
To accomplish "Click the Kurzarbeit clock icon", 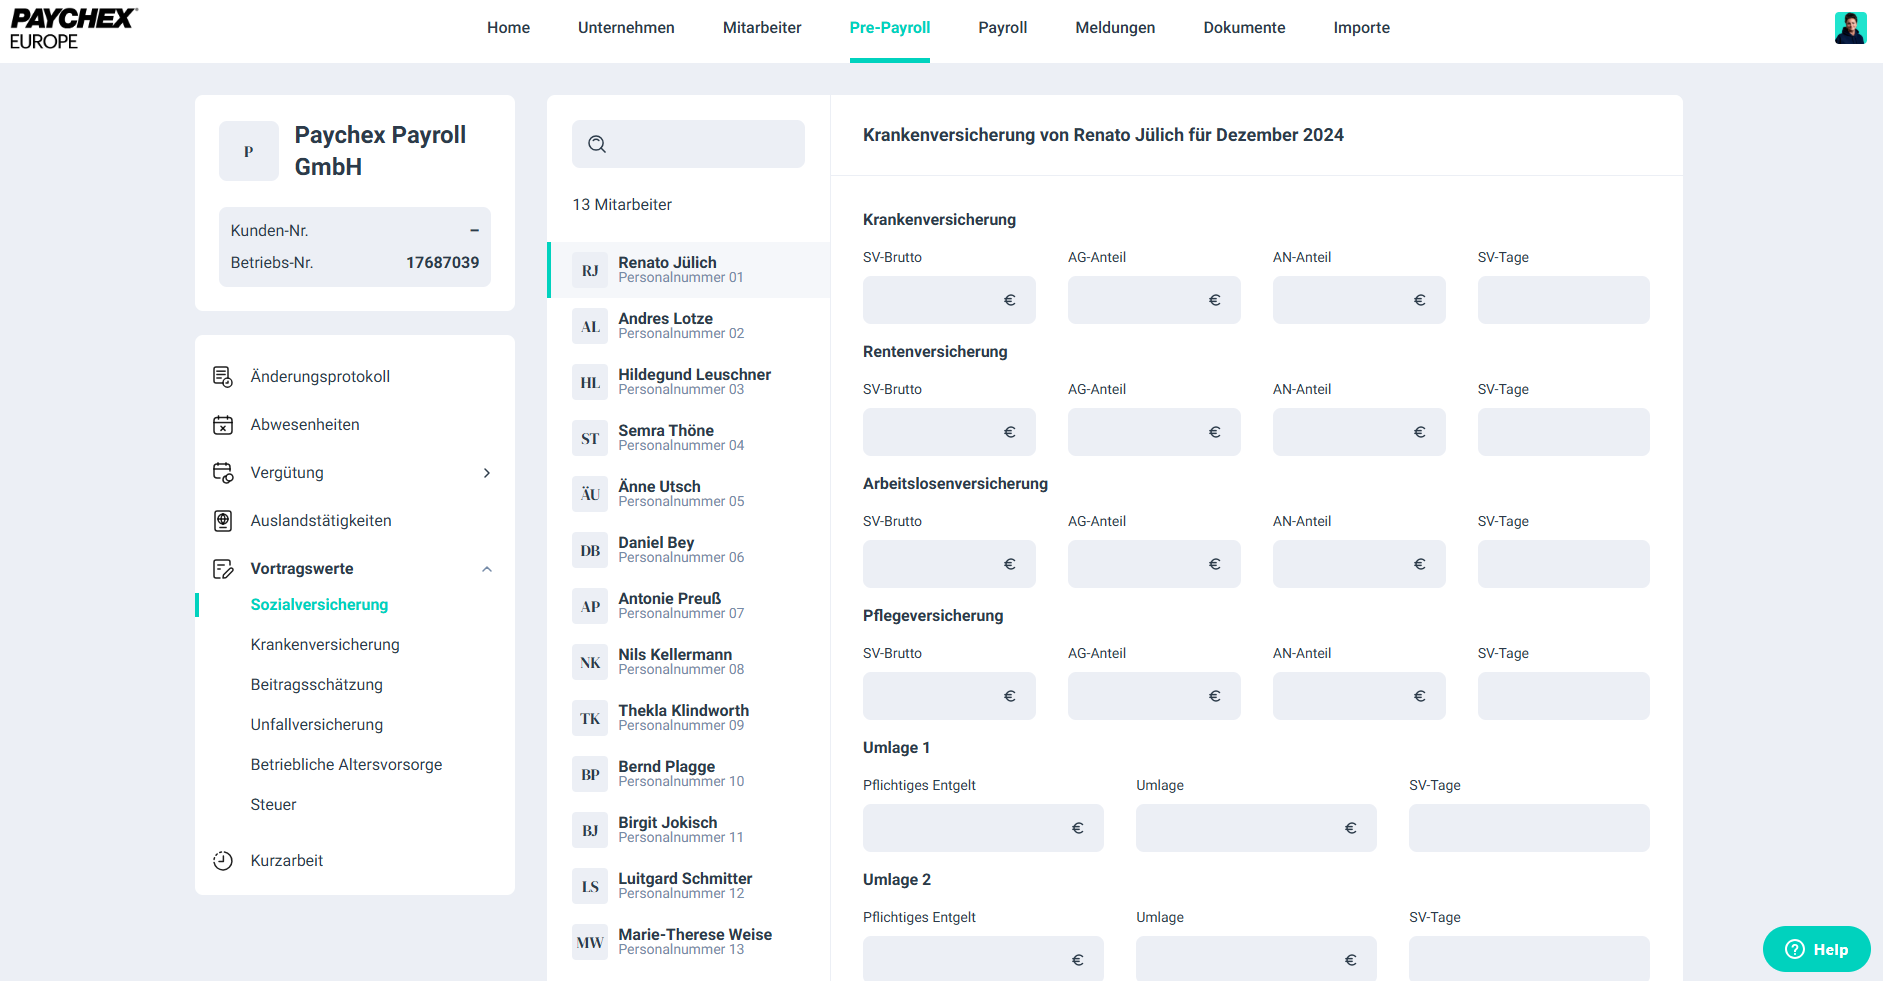I will [222, 861].
